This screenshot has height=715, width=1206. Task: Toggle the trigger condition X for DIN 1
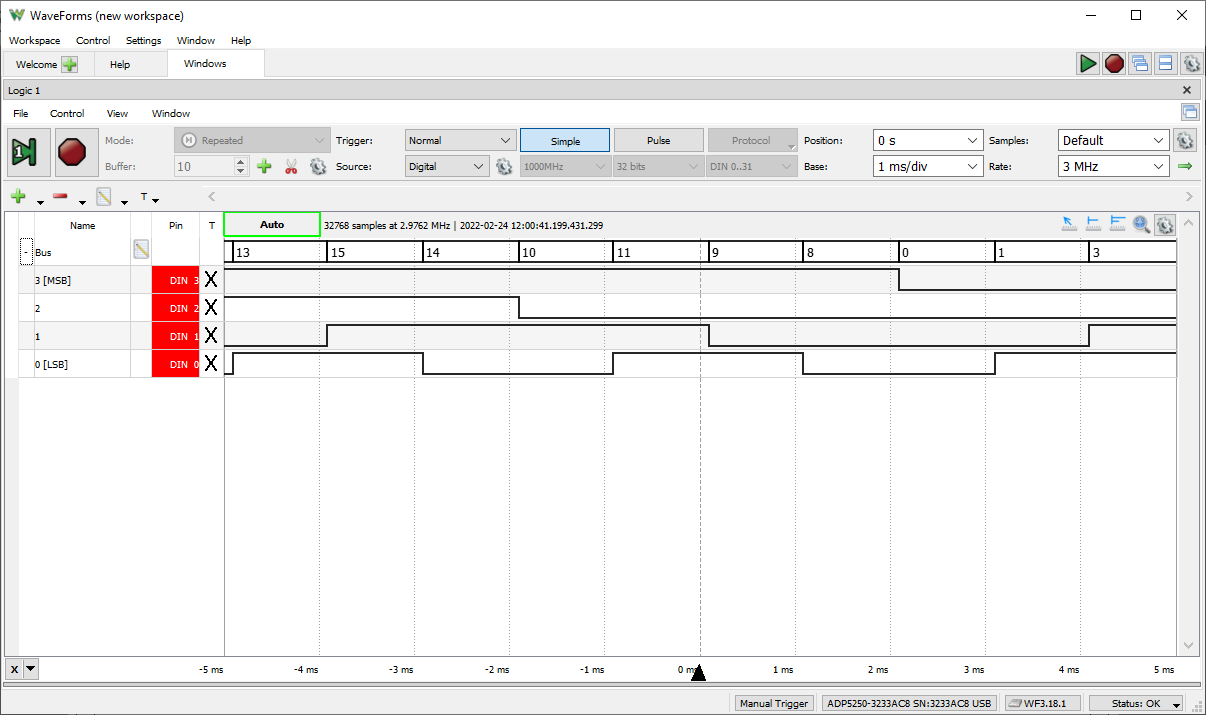[x=211, y=336]
